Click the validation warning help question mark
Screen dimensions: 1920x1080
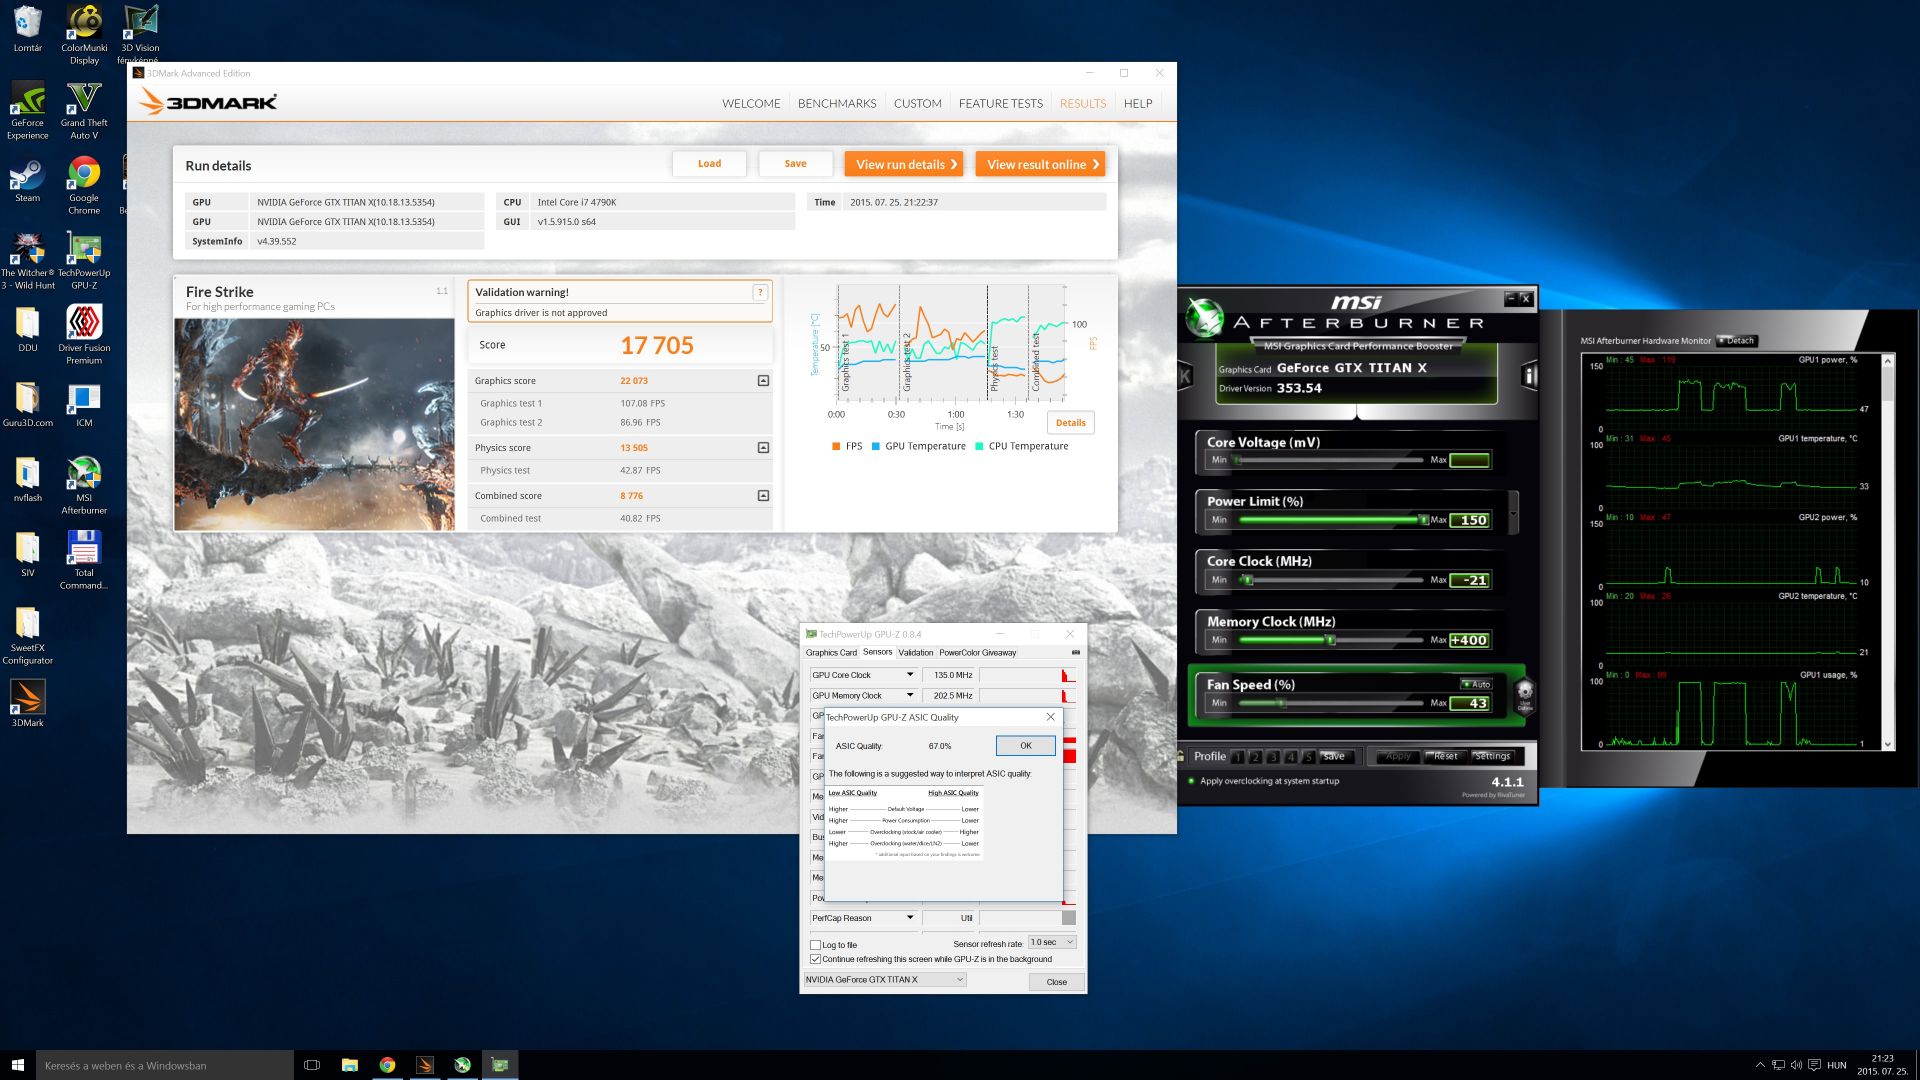coord(760,292)
